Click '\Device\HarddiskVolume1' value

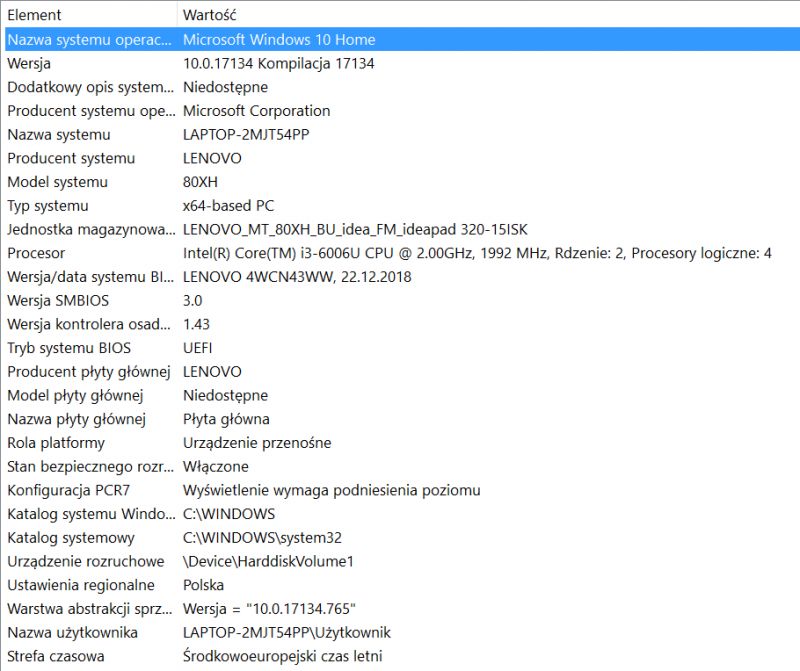pos(268,562)
